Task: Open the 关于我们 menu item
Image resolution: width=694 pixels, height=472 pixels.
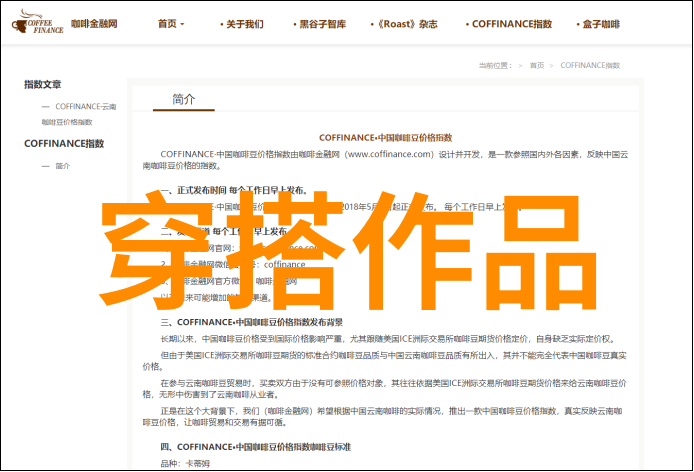Action: (242, 24)
